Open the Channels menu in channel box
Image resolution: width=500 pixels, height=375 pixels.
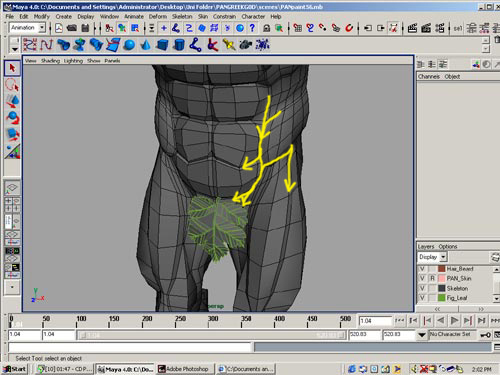click(429, 77)
